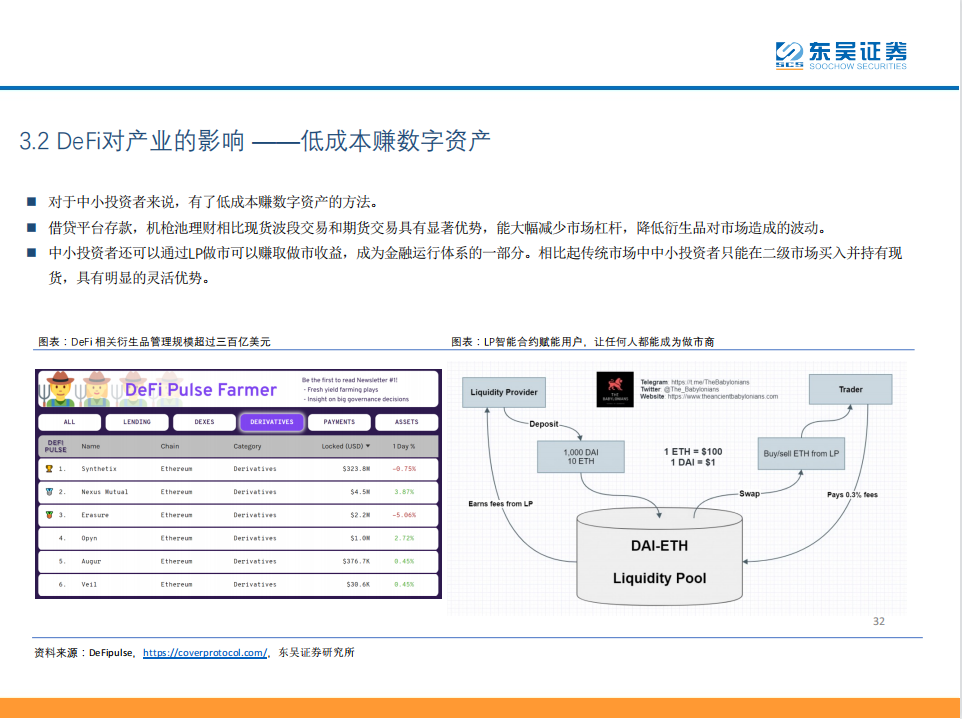
Task: Click the medal icon next to Erasure
Action: pyautogui.click(x=47, y=514)
